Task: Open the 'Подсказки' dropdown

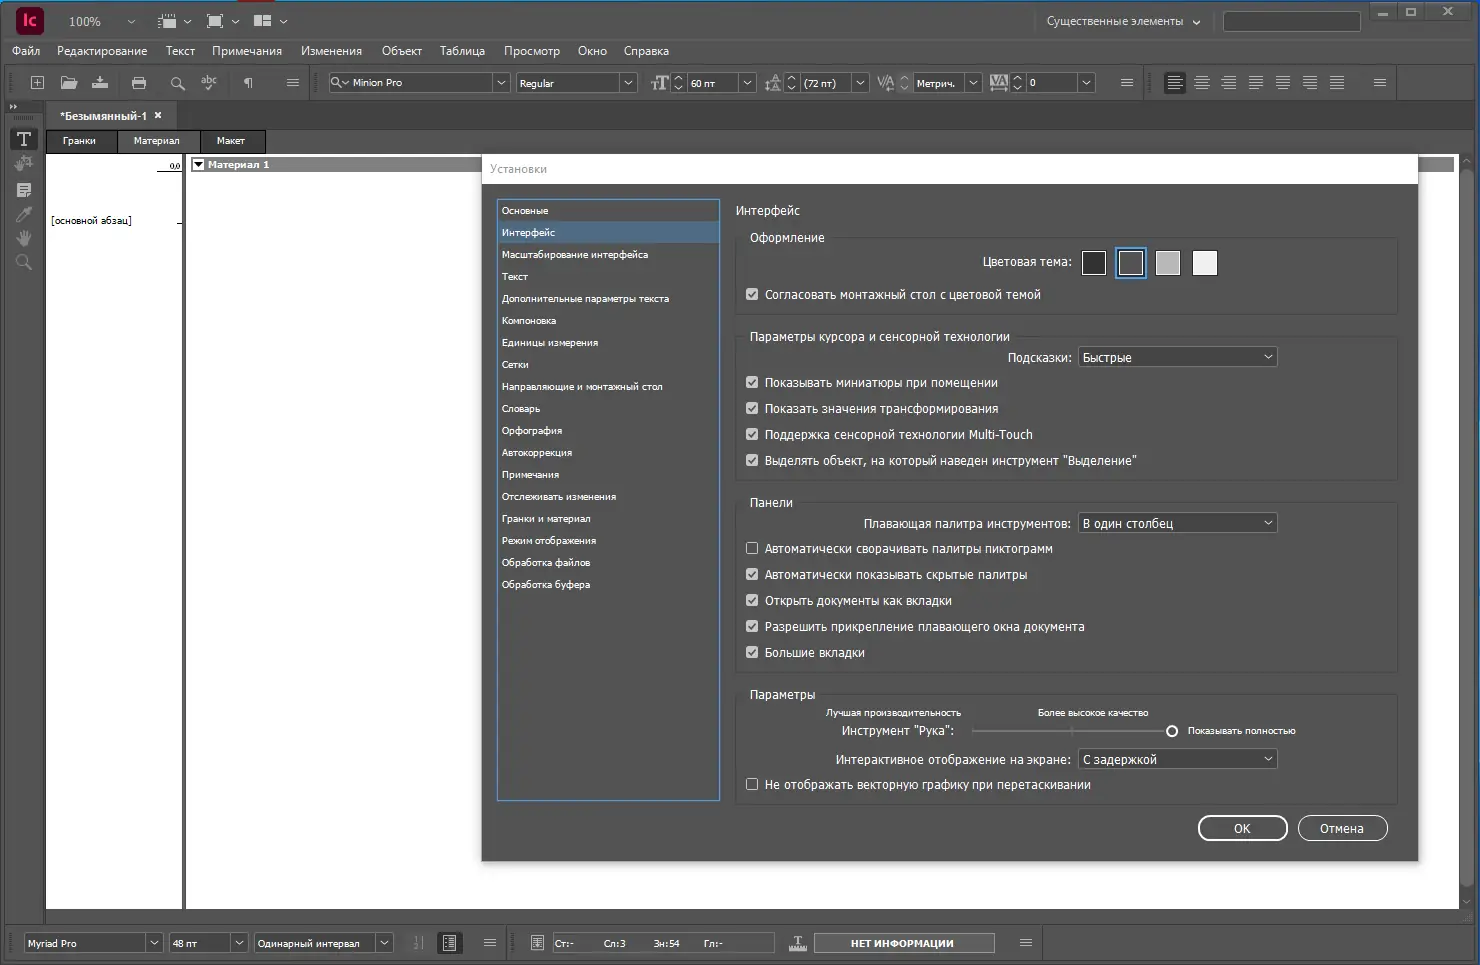Action: click(1177, 357)
